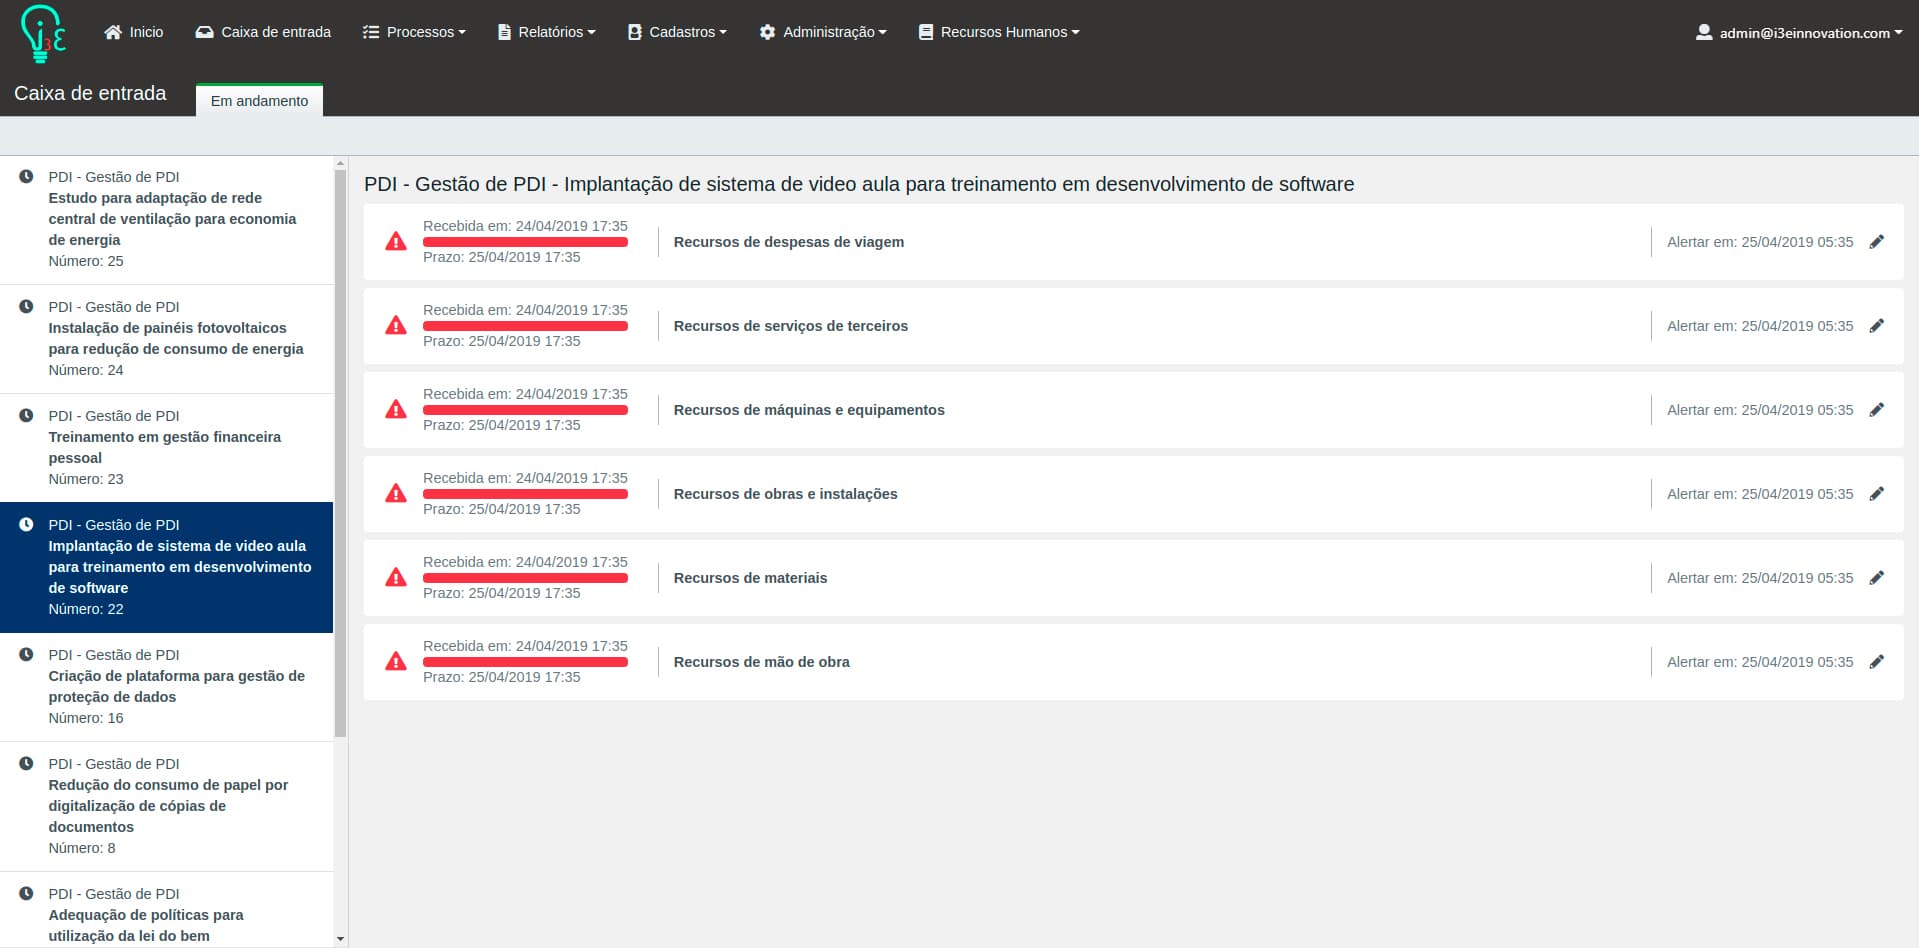Click warning triangle on Recursos de máquinas e equipamentos
Viewport: 1919px width, 948px height.
point(396,410)
